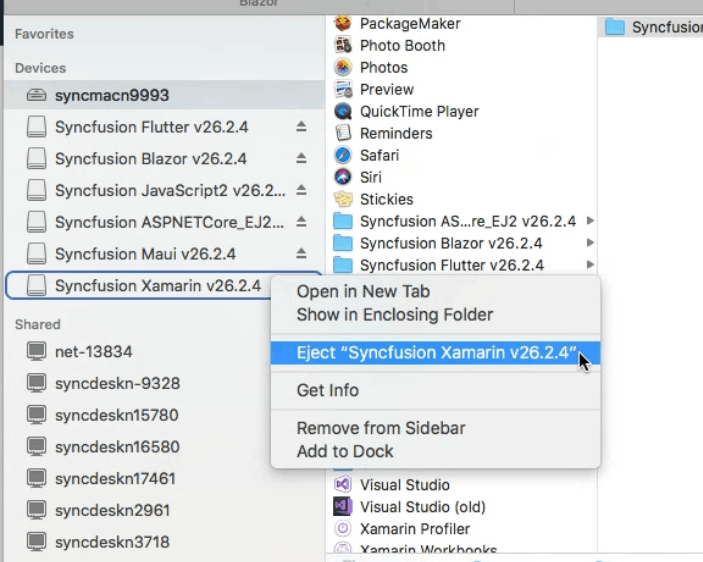Select the Photo Booth application row

462,45
